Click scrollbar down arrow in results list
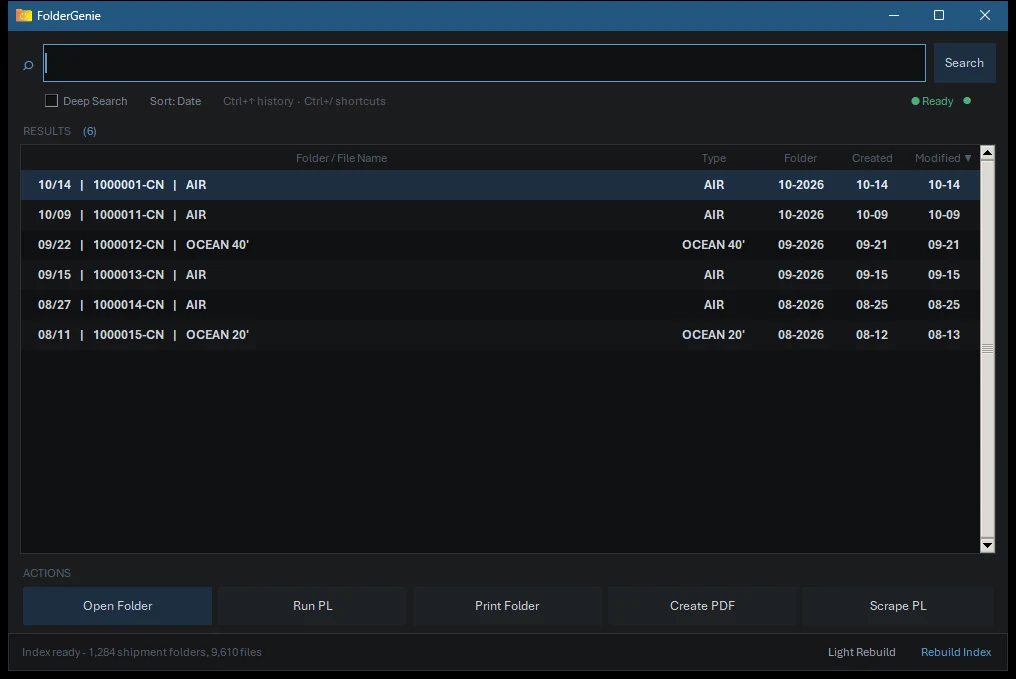Screen dimensions: 1016x679 coord(987,546)
